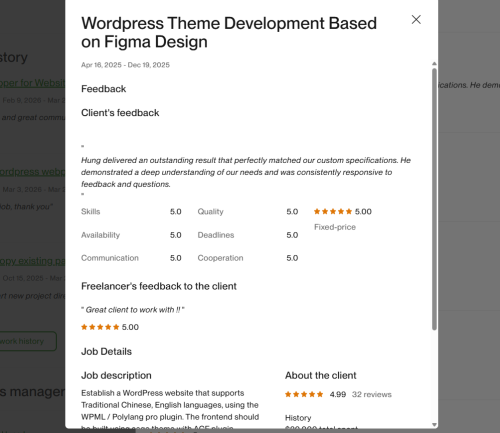Click the dialog scrollbar down arrow
Screen dimensions: 500x433
[x=434, y=425]
